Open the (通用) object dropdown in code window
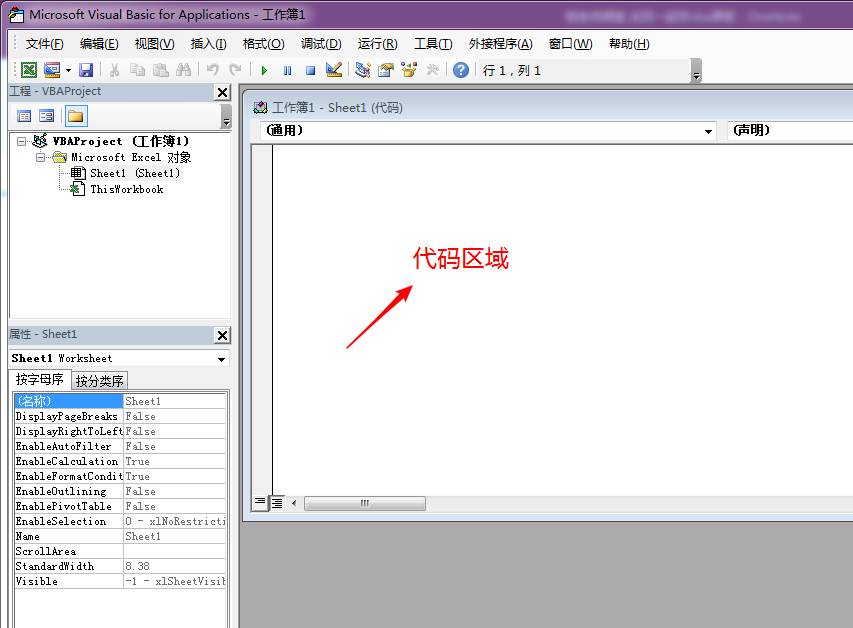This screenshot has height=628, width=853. click(708, 131)
